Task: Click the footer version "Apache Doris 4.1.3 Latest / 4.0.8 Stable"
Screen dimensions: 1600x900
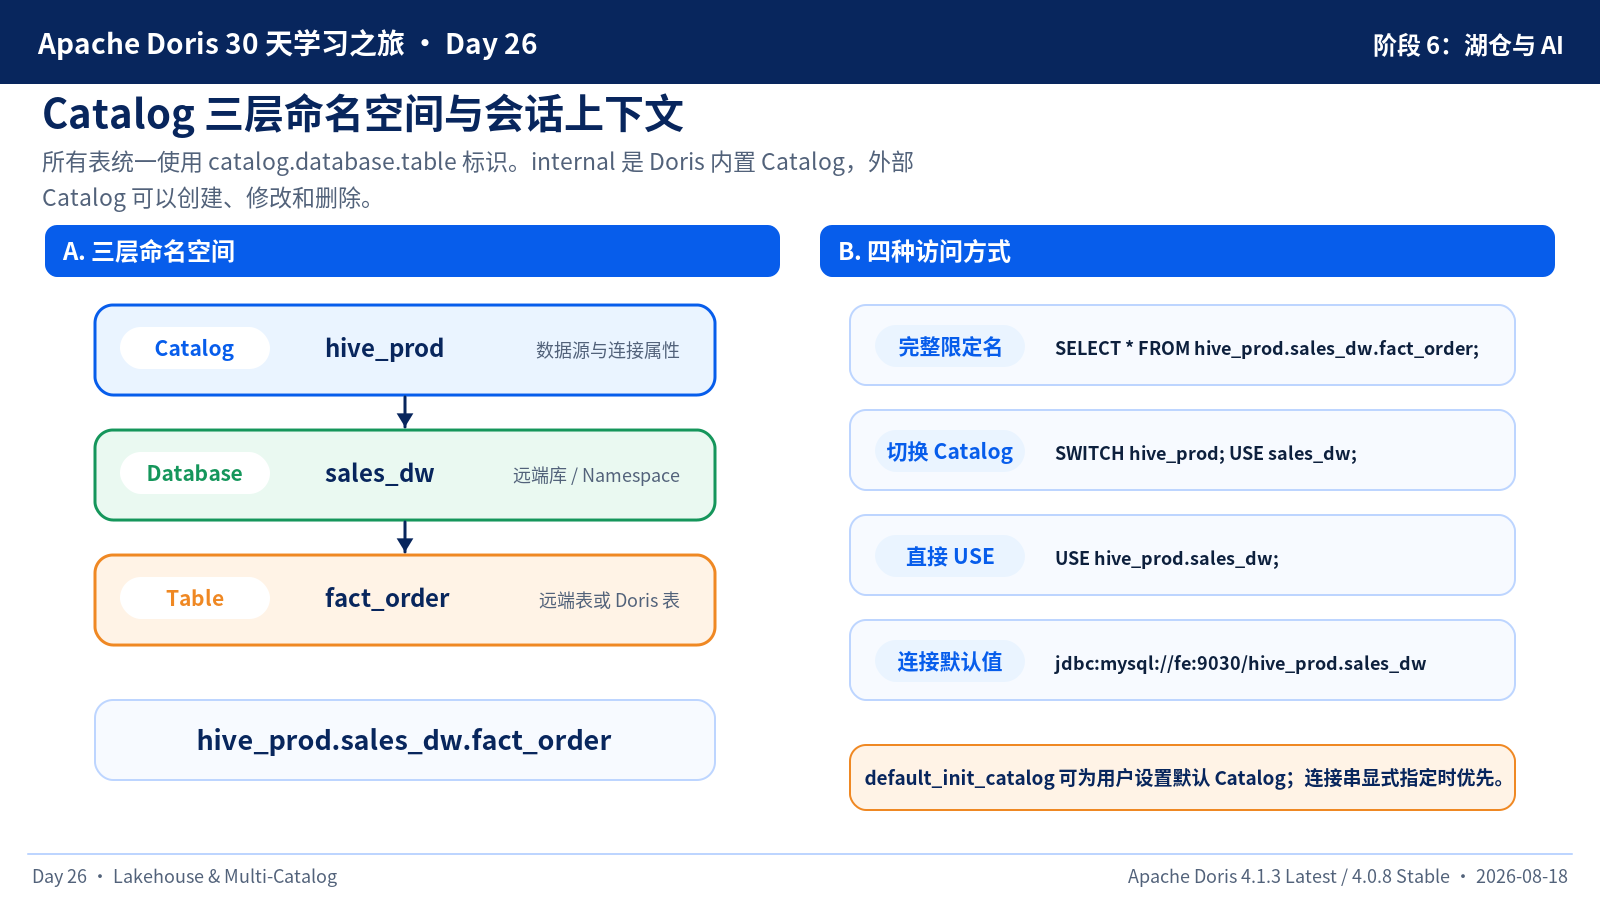Action: click(1289, 876)
